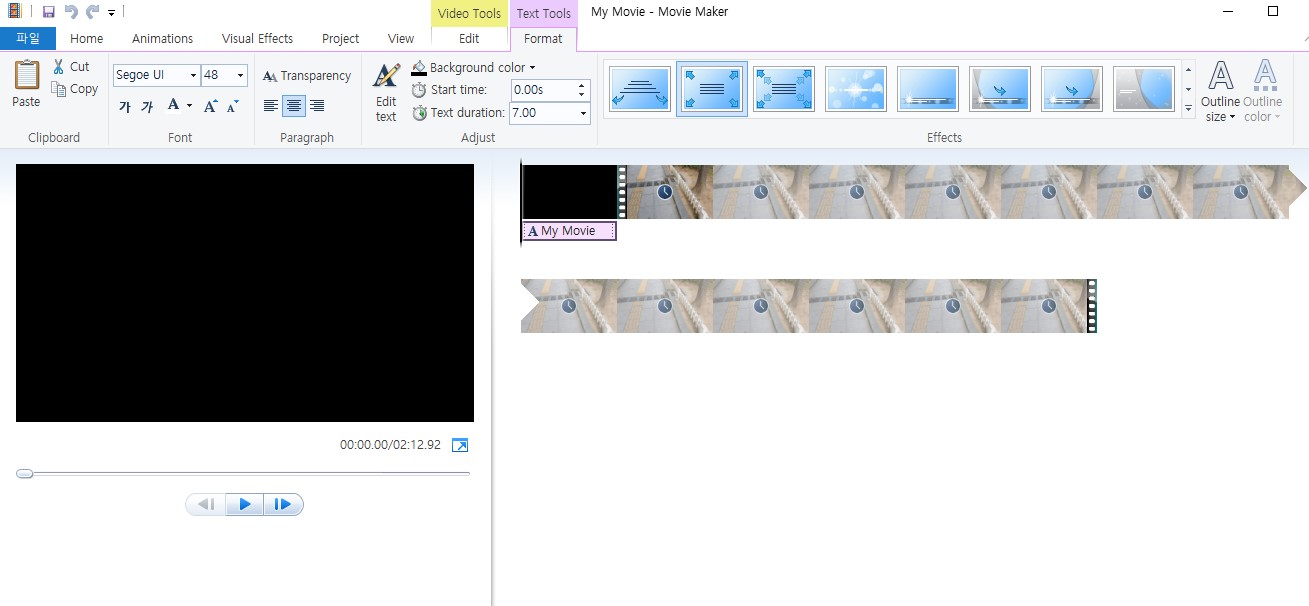Apply the third zoom double-arrow text effect
Image resolution: width=1309 pixels, height=606 pixels.
(783, 89)
